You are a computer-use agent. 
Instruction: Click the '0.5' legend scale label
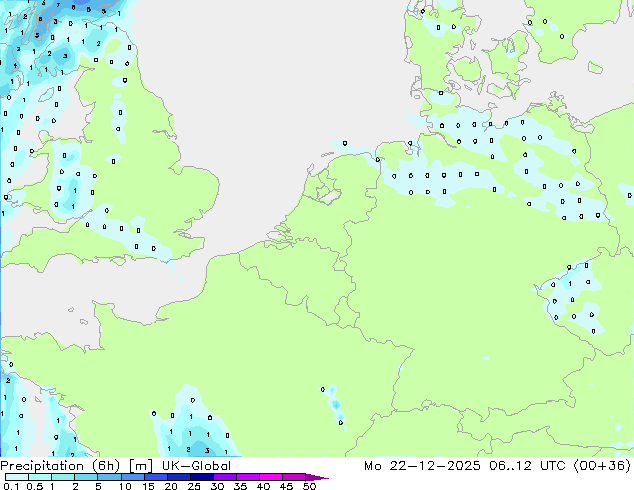(35, 486)
